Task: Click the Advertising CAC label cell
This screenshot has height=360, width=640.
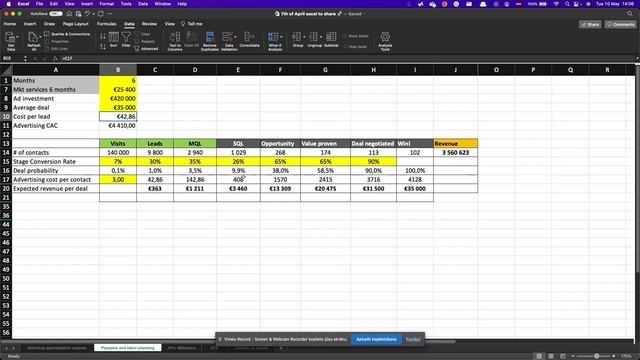Action: click(x=56, y=126)
